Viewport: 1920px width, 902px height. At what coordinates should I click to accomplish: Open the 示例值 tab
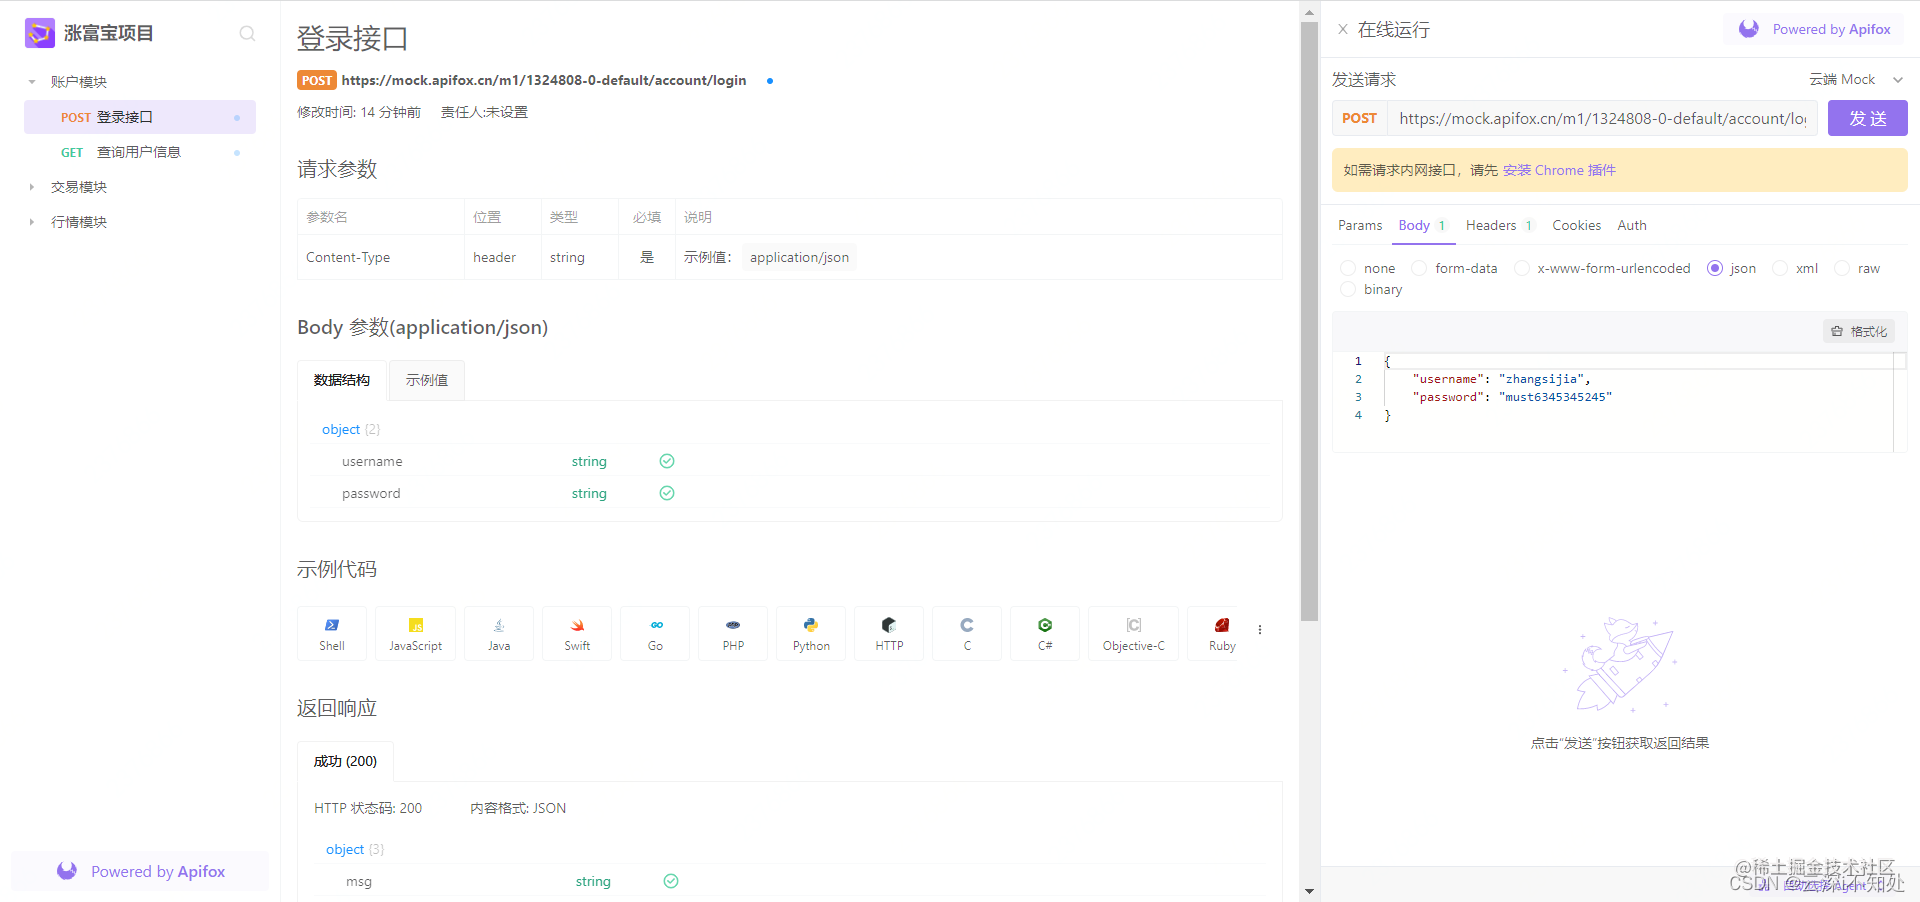427,380
